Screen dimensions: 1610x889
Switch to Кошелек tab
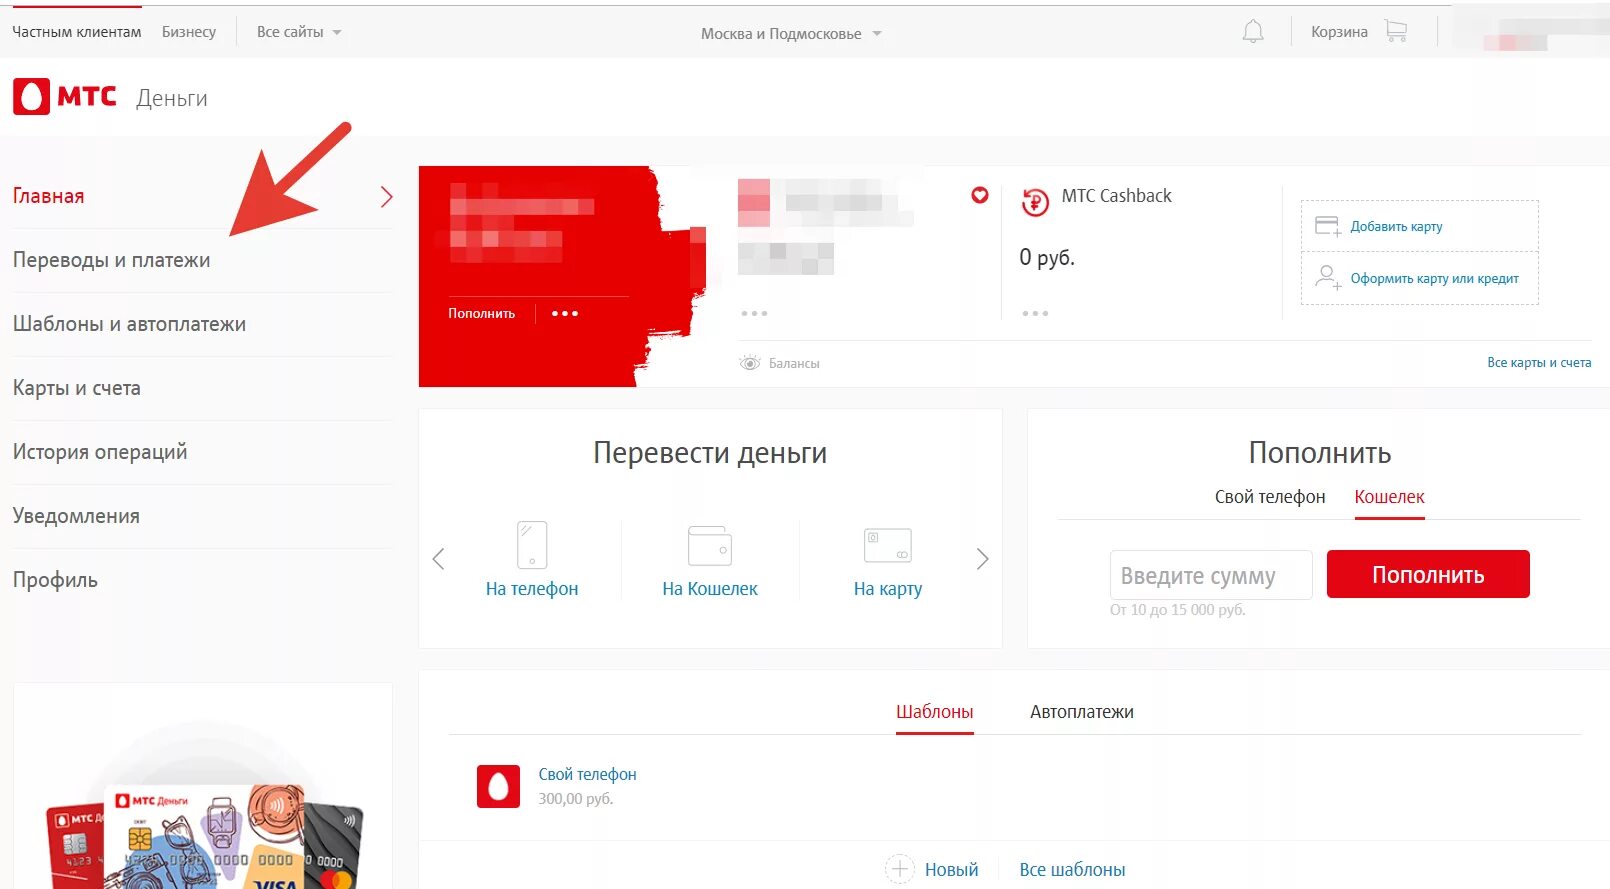tap(1389, 497)
